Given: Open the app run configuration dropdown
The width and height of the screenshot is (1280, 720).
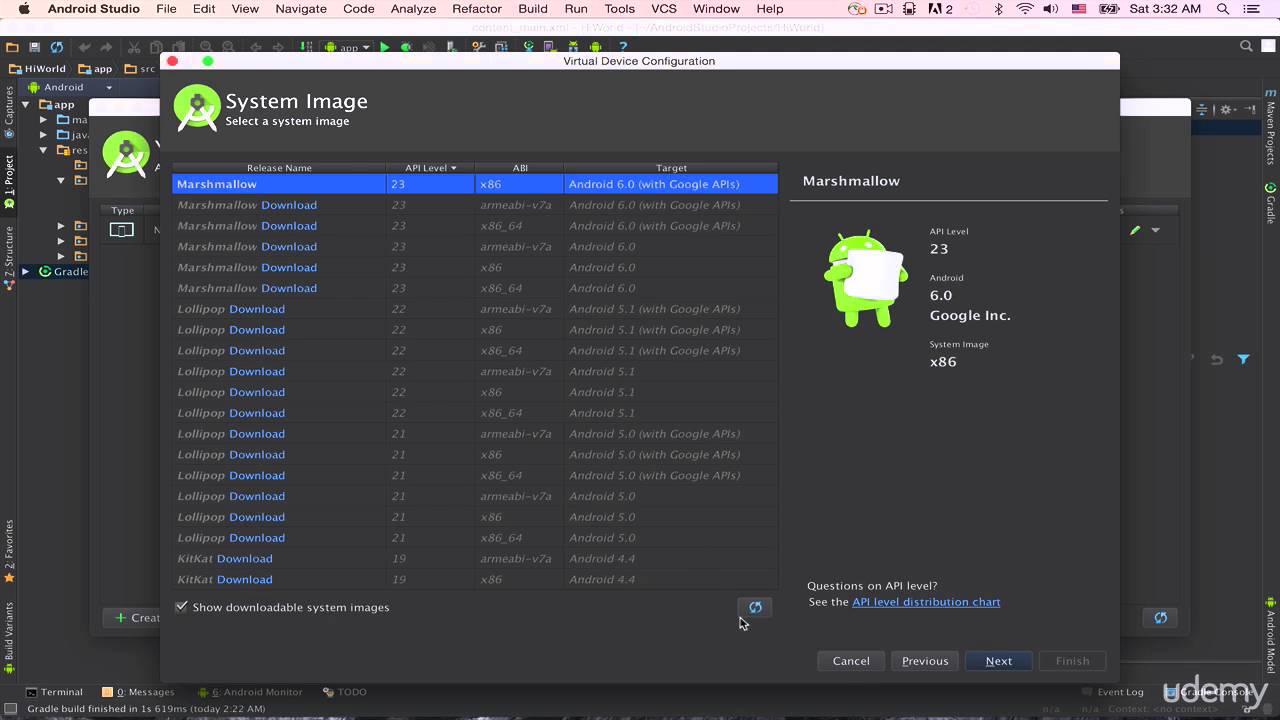Looking at the screenshot, I should click(347, 47).
